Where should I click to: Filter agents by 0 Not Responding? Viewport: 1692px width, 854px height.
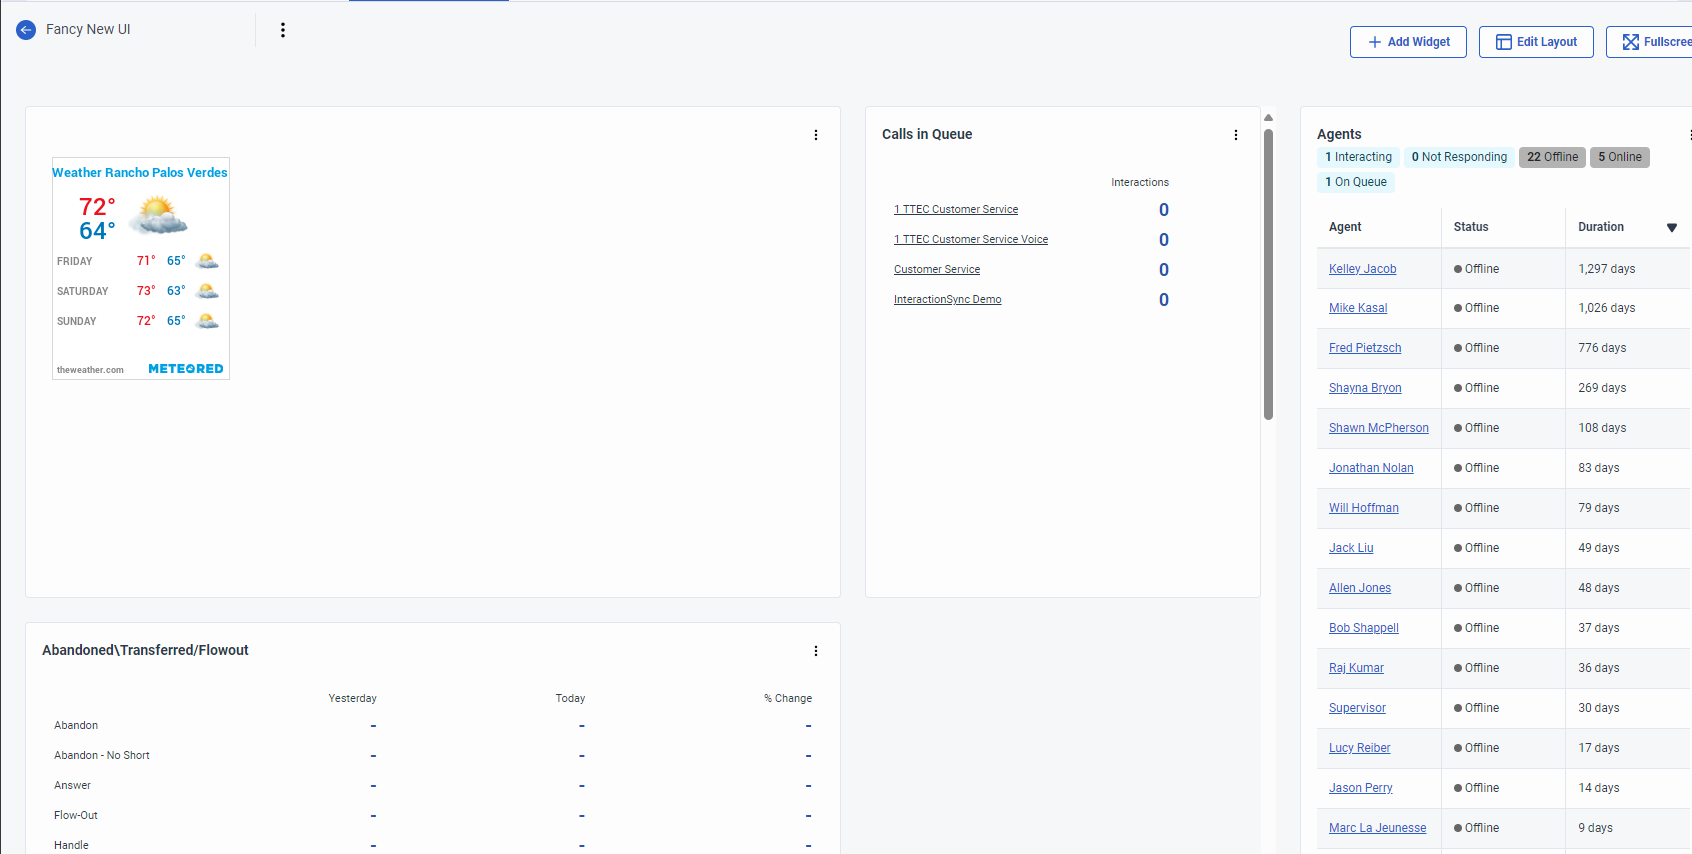(1459, 157)
